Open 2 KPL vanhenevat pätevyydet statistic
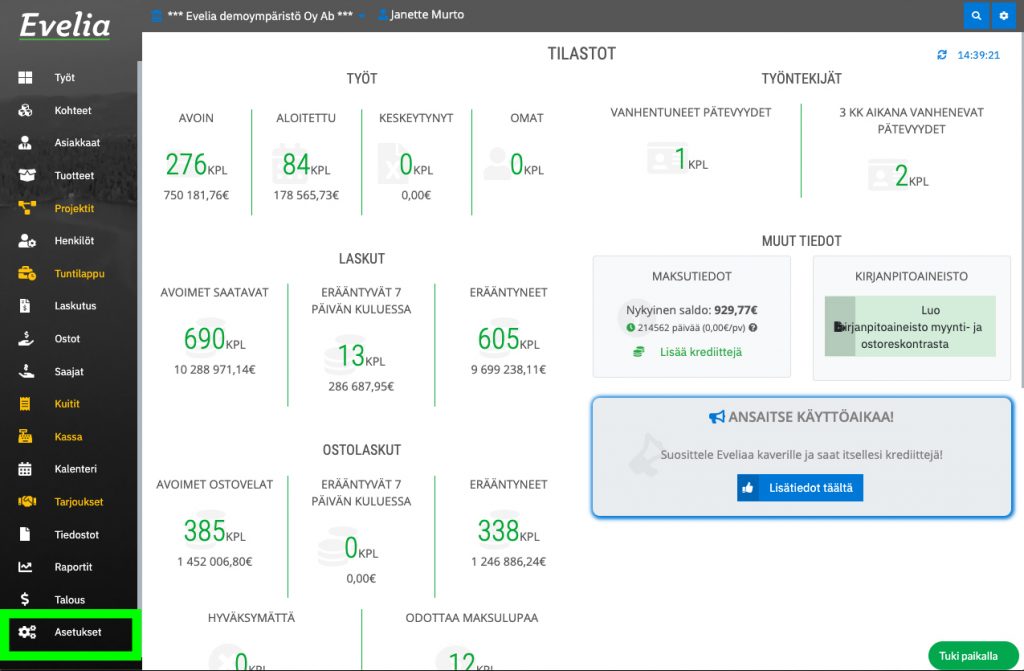 coord(911,176)
